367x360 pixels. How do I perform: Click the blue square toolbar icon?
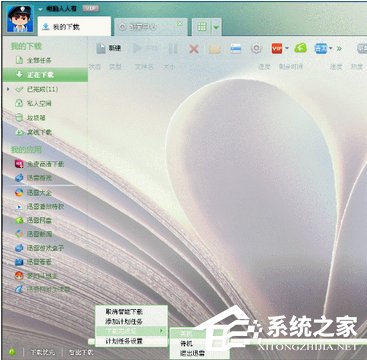[x=321, y=49]
